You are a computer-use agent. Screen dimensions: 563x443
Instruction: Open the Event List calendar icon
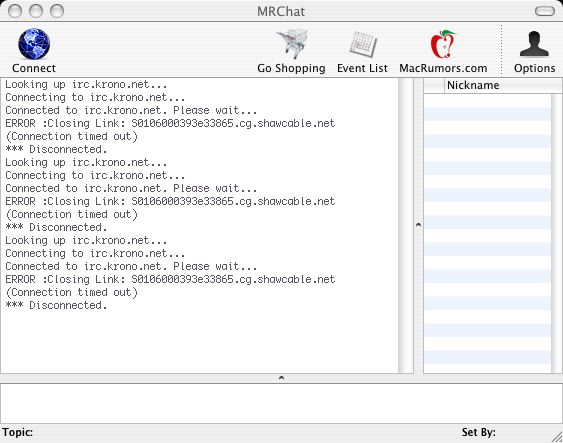(x=363, y=45)
